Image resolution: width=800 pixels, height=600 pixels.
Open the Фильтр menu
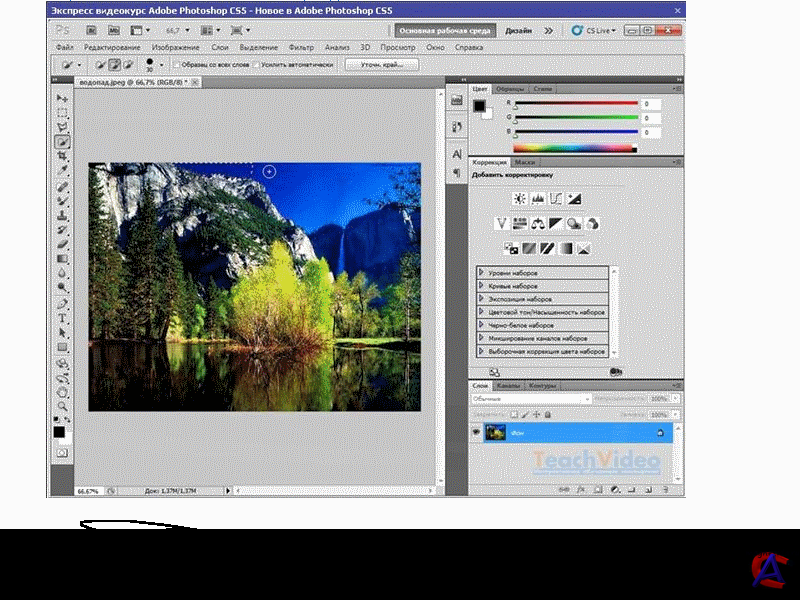click(300, 47)
